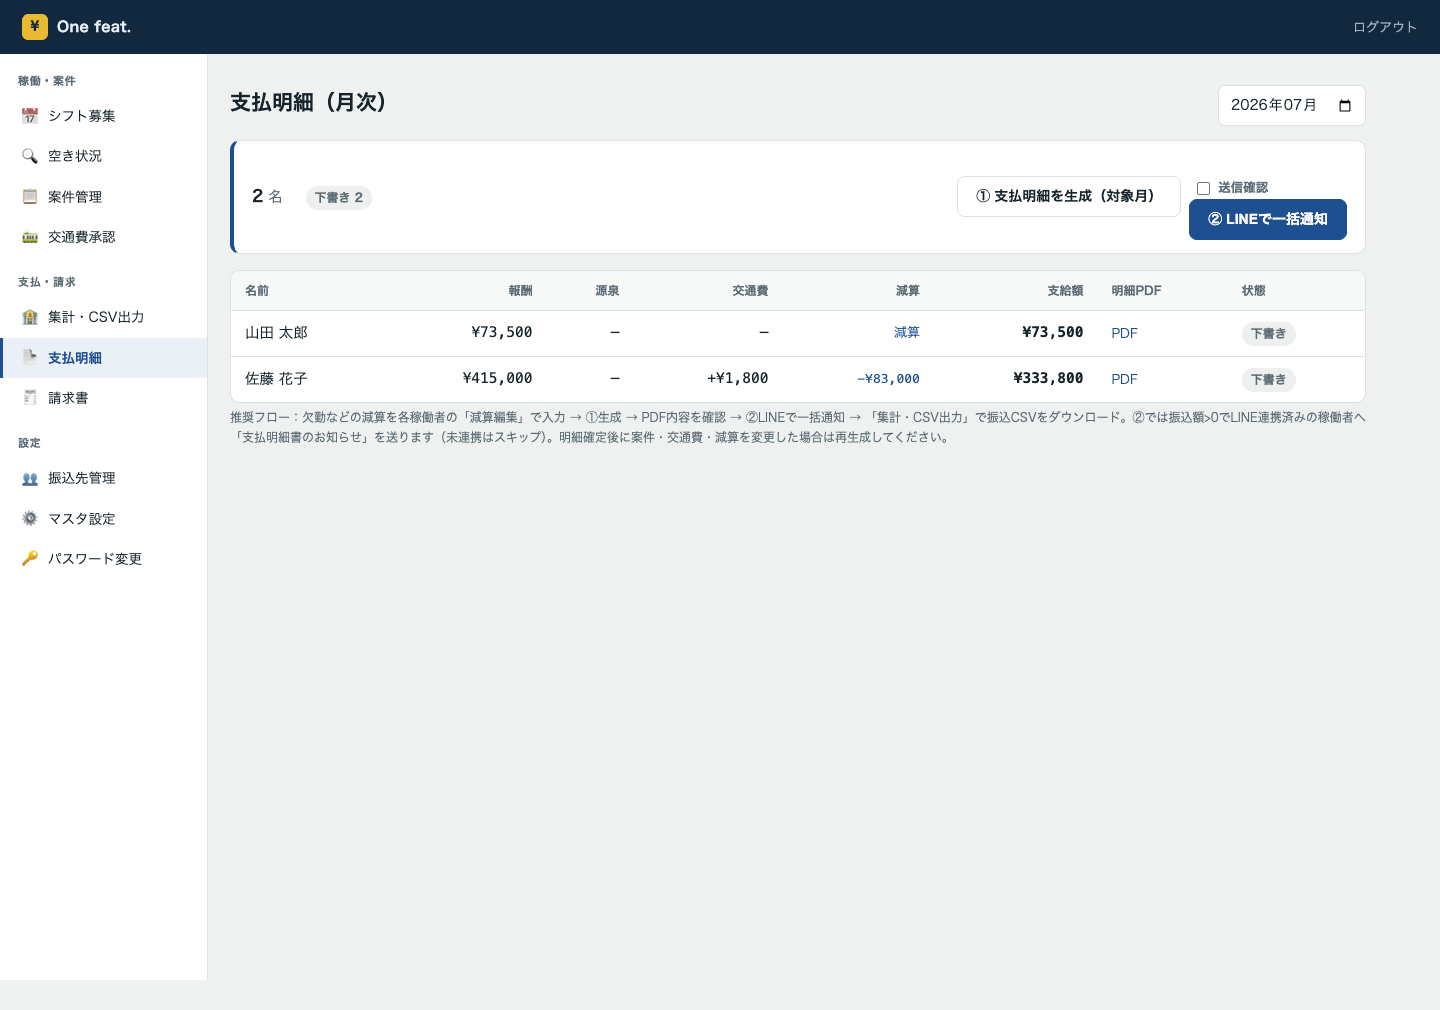Click 下書き status badge for 山田 太郎
This screenshot has width=1440, height=1010.
point(1268,334)
